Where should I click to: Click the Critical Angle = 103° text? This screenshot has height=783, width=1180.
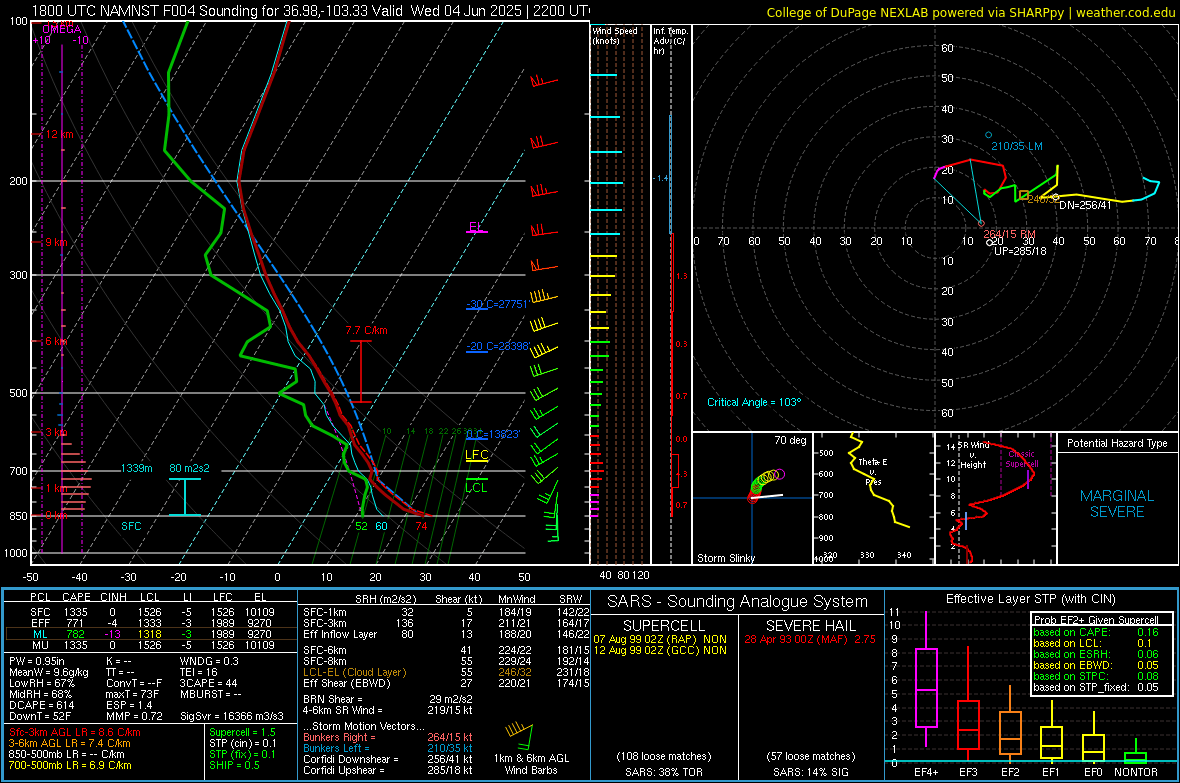754,402
